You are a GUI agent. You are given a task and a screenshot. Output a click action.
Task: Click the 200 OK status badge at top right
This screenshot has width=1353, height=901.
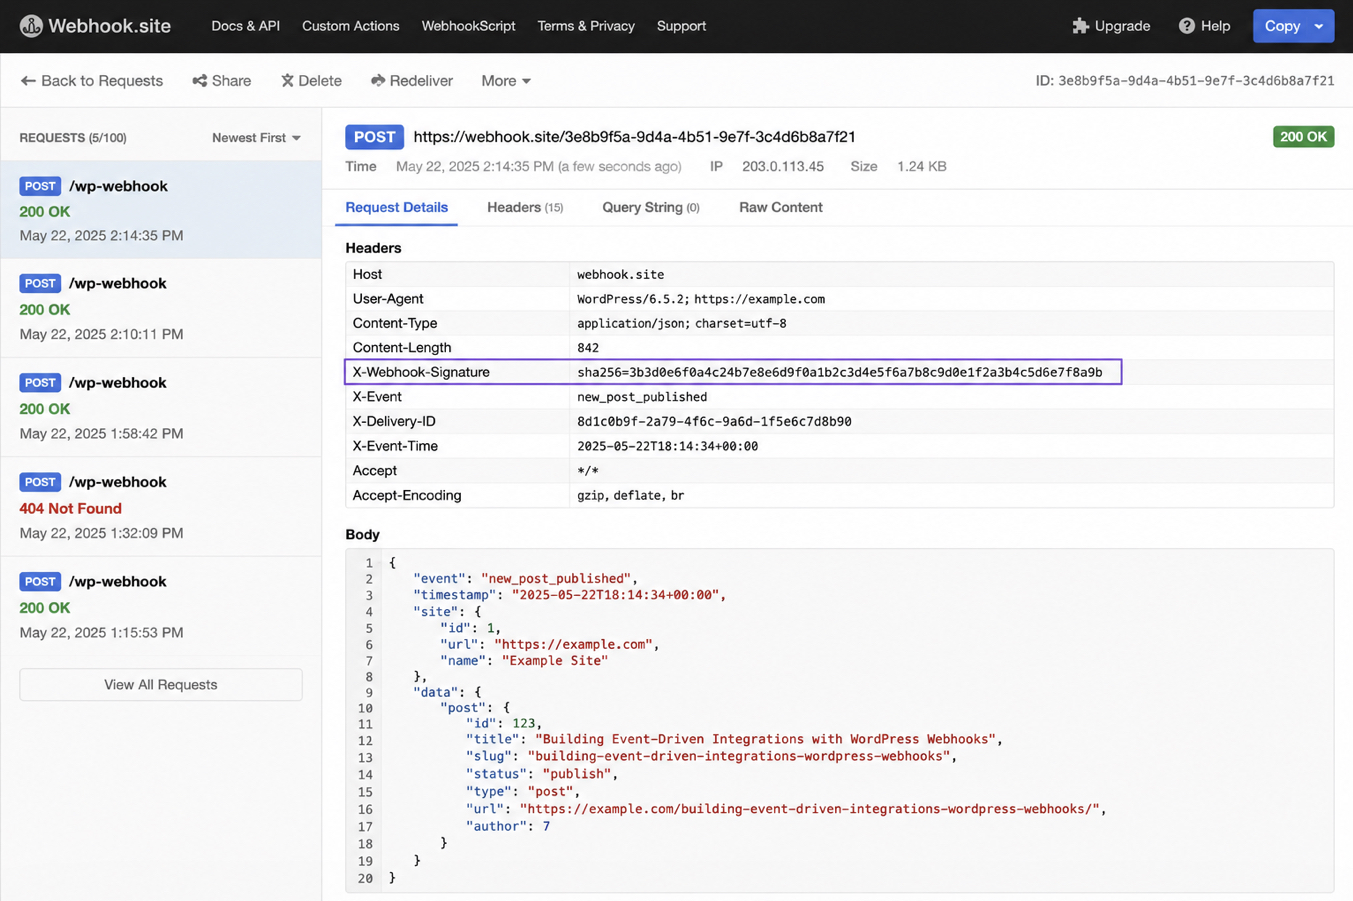[x=1303, y=137]
